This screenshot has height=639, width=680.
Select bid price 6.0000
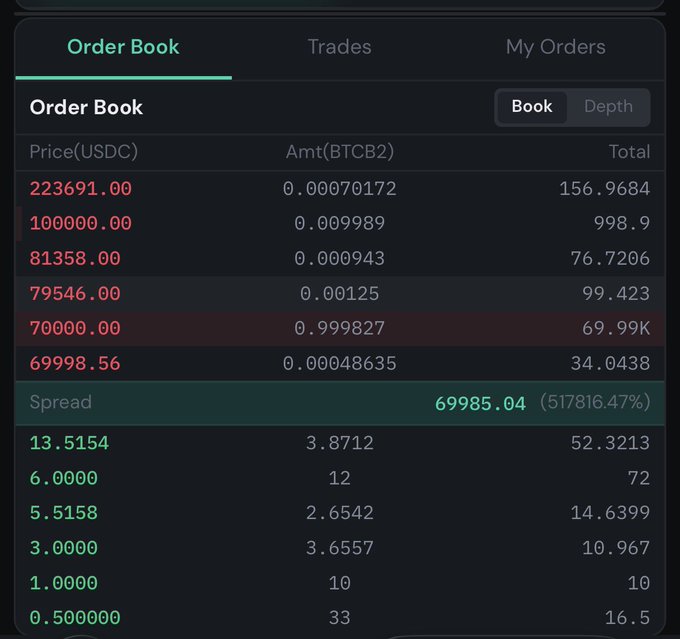(64, 478)
